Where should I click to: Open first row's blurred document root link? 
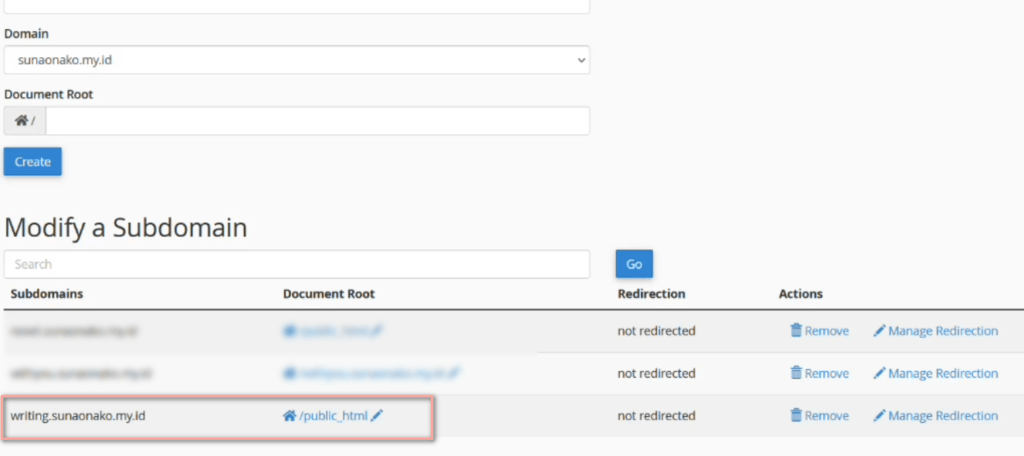click(327, 331)
